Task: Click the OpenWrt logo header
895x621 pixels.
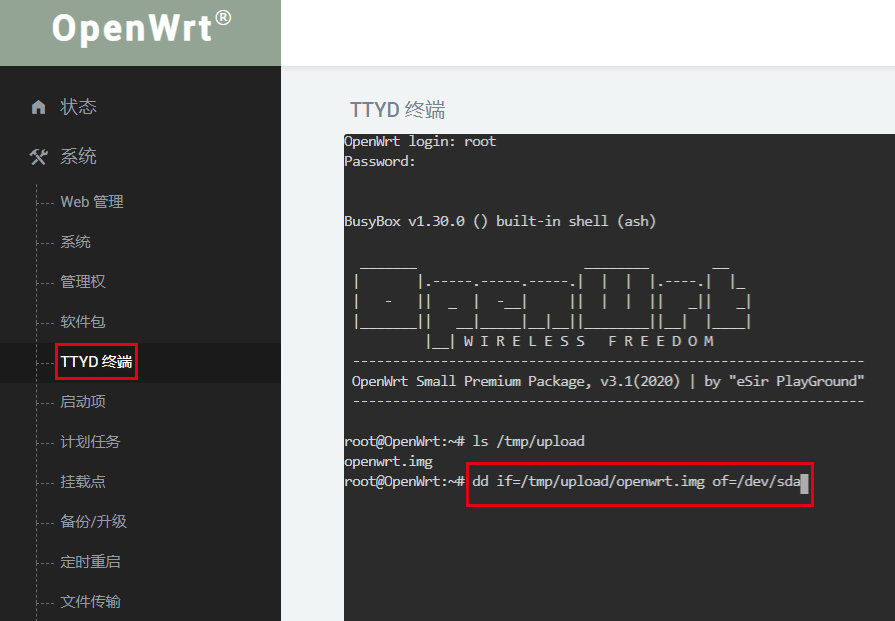Action: pyautogui.click(x=141, y=29)
